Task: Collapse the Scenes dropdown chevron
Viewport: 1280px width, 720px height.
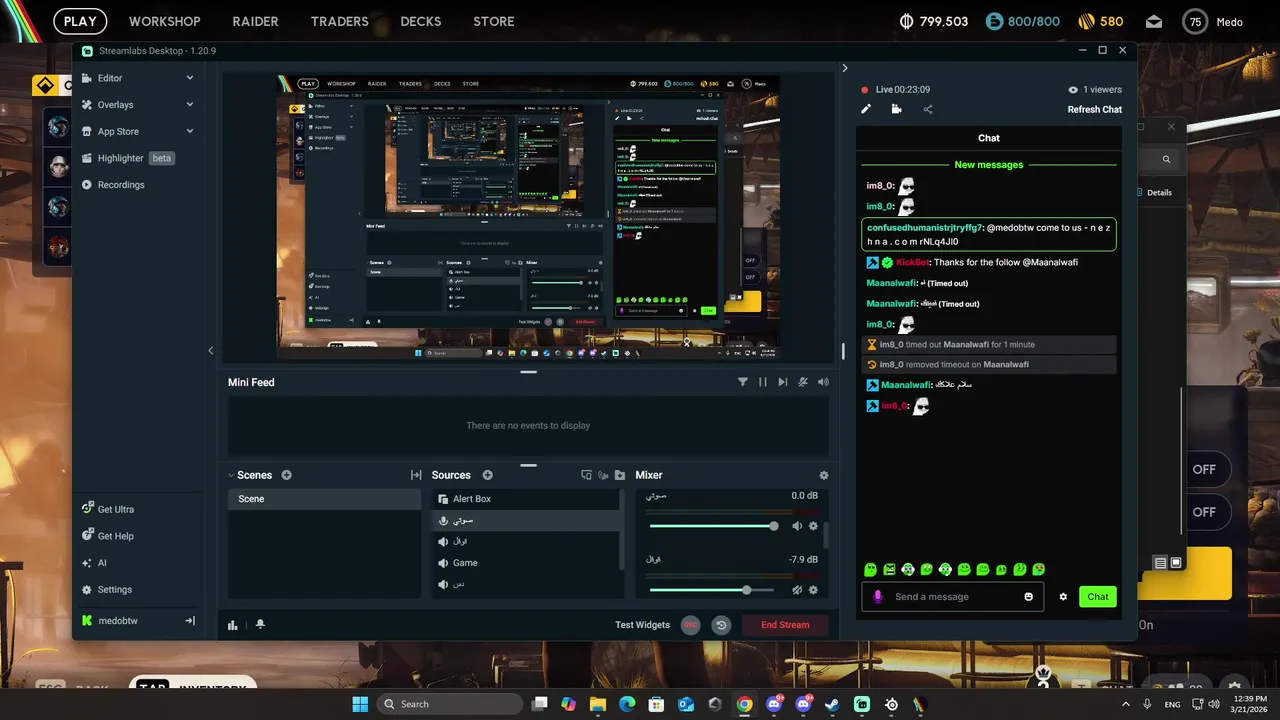Action: pos(231,475)
